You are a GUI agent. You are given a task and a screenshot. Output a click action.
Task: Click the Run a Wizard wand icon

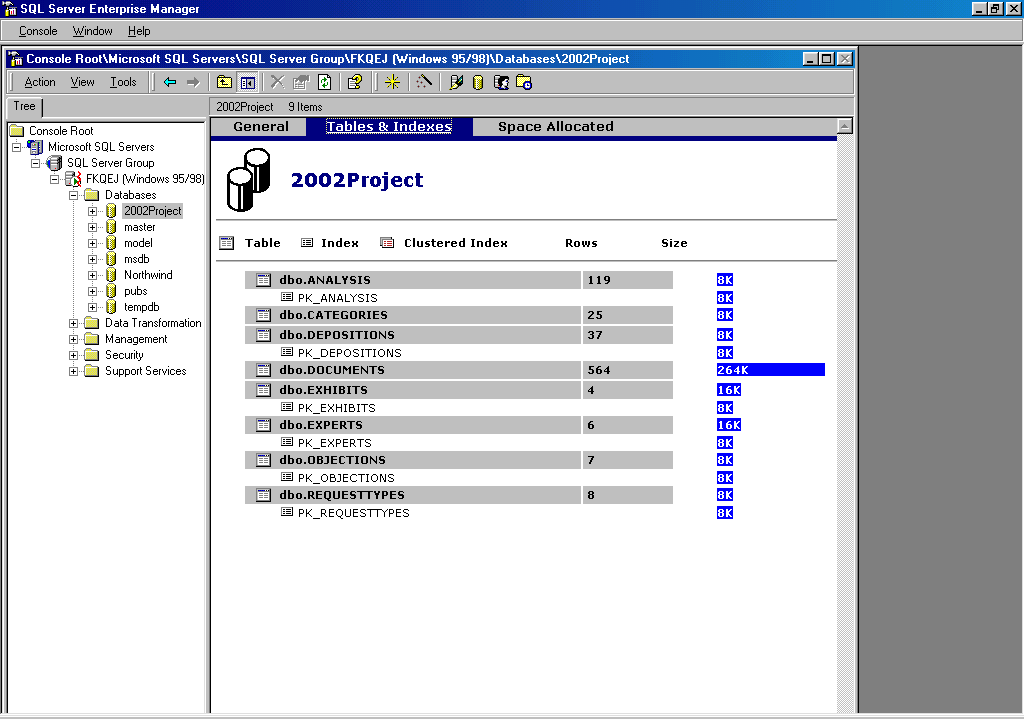pos(424,82)
